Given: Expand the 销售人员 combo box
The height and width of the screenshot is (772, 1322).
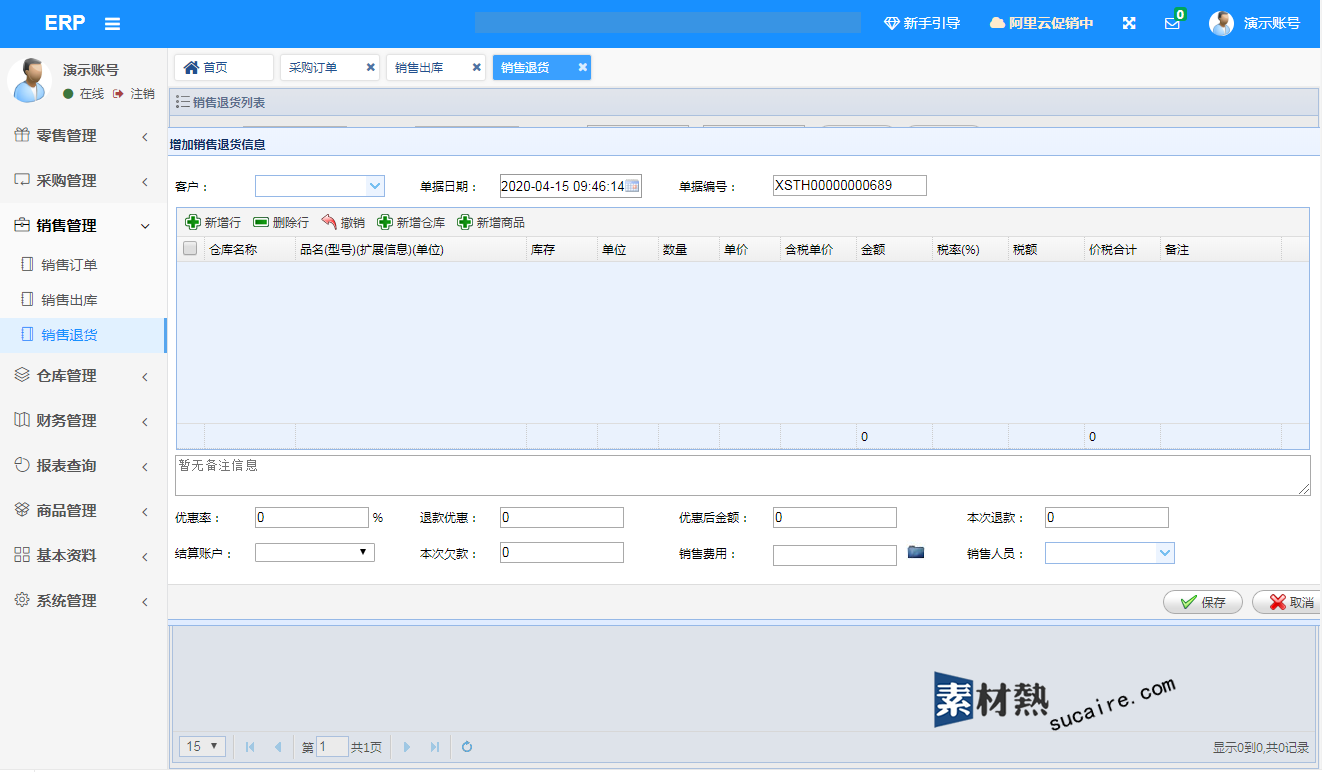Looking at the screenshot, I should click(1164, 553).
